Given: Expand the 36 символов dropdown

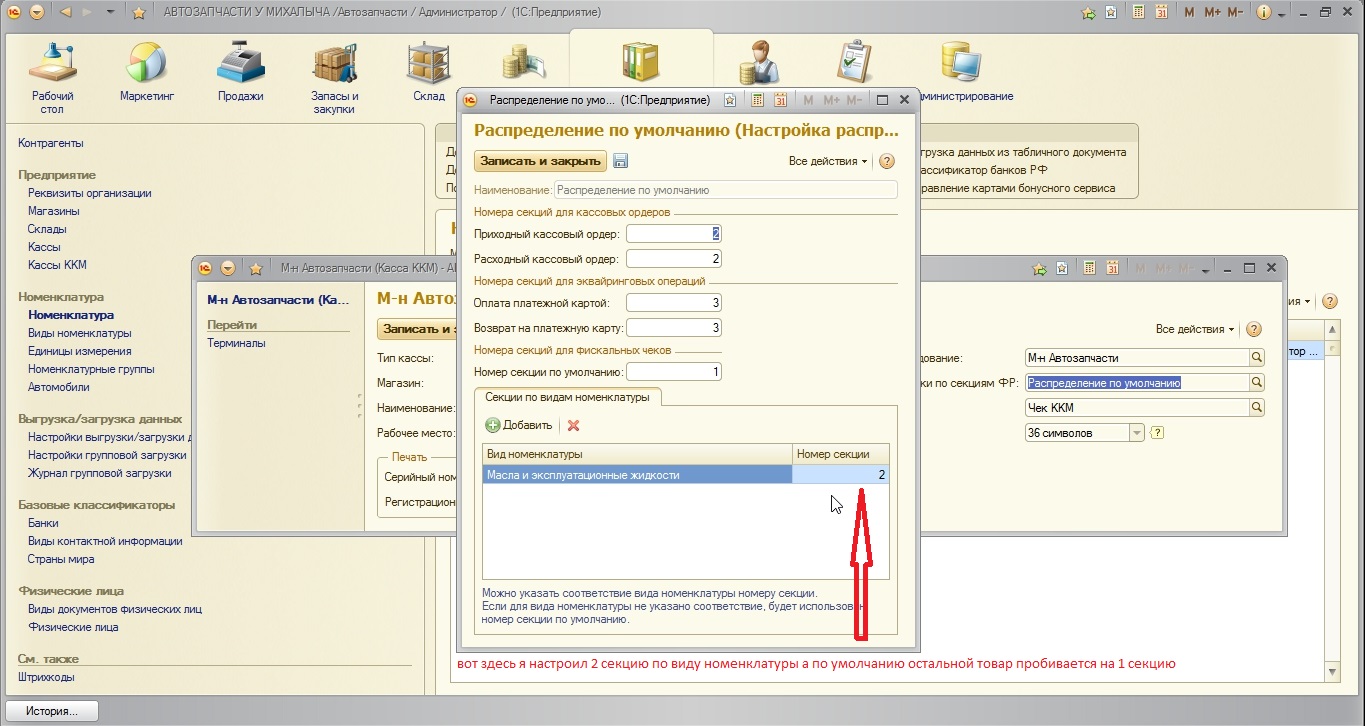Looking at the screenshot, I should click(1136, 433).
